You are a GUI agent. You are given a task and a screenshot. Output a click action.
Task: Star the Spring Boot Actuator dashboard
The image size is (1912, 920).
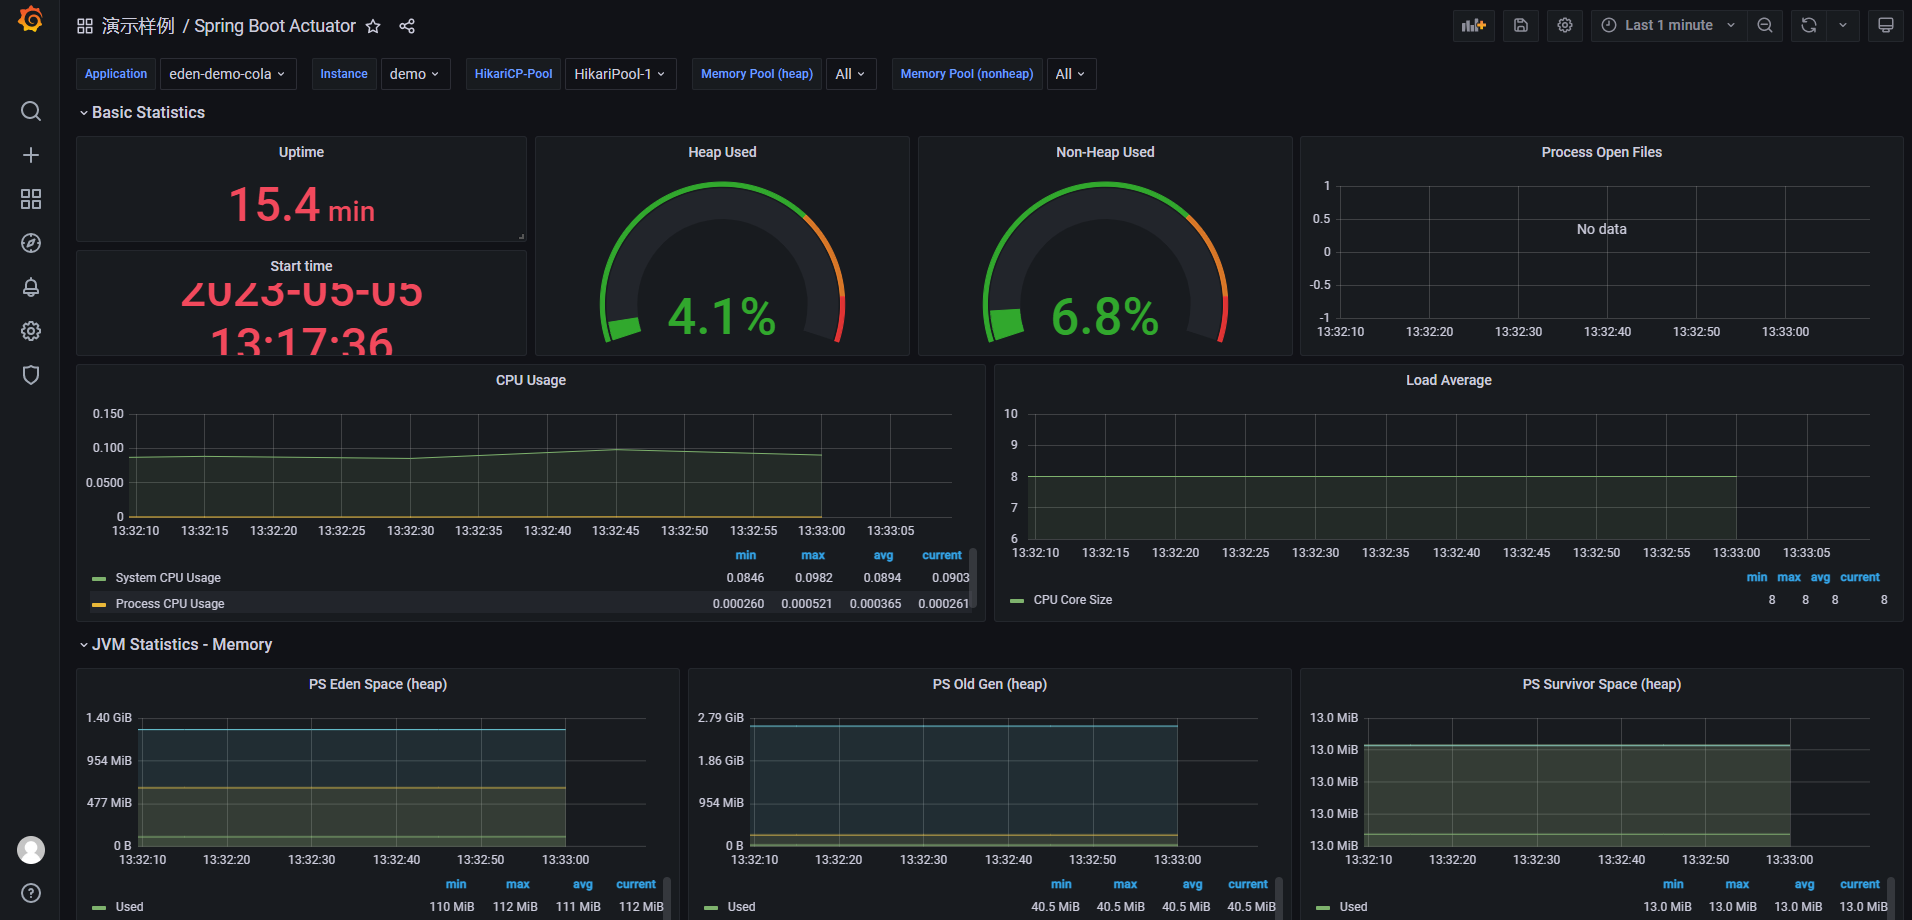point(373,26)
